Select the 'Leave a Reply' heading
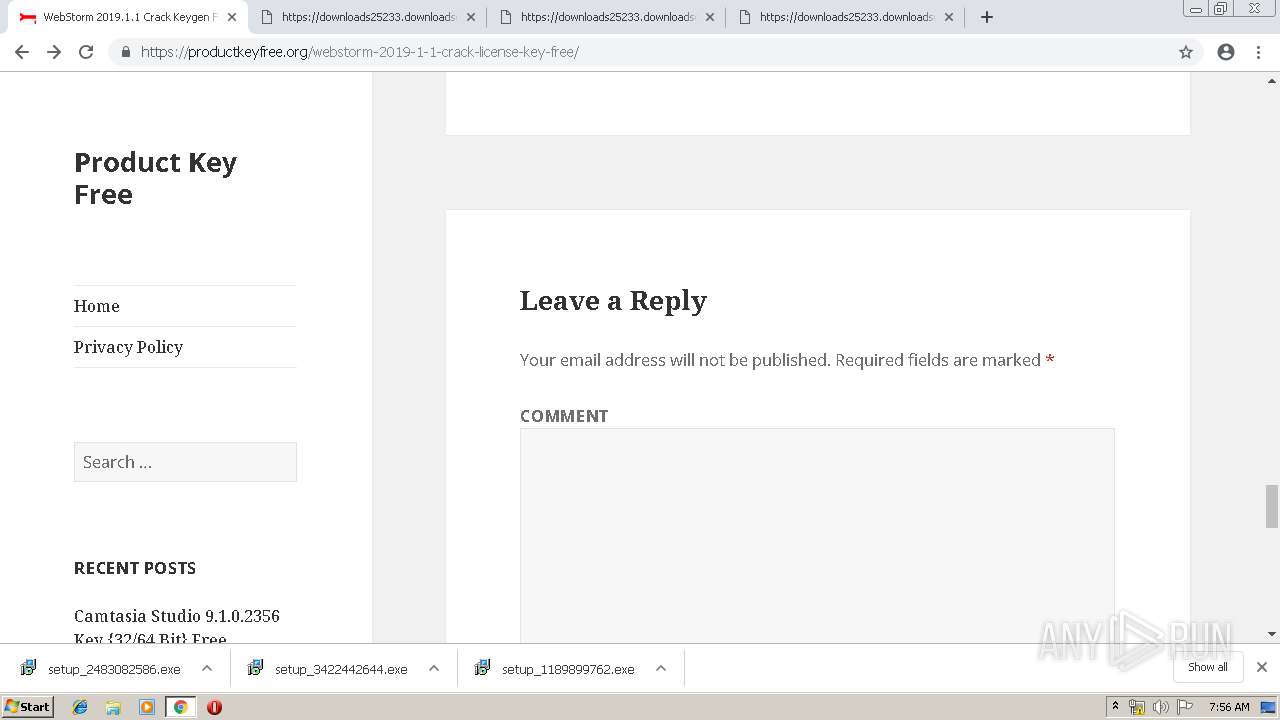 tap(613, 301)
